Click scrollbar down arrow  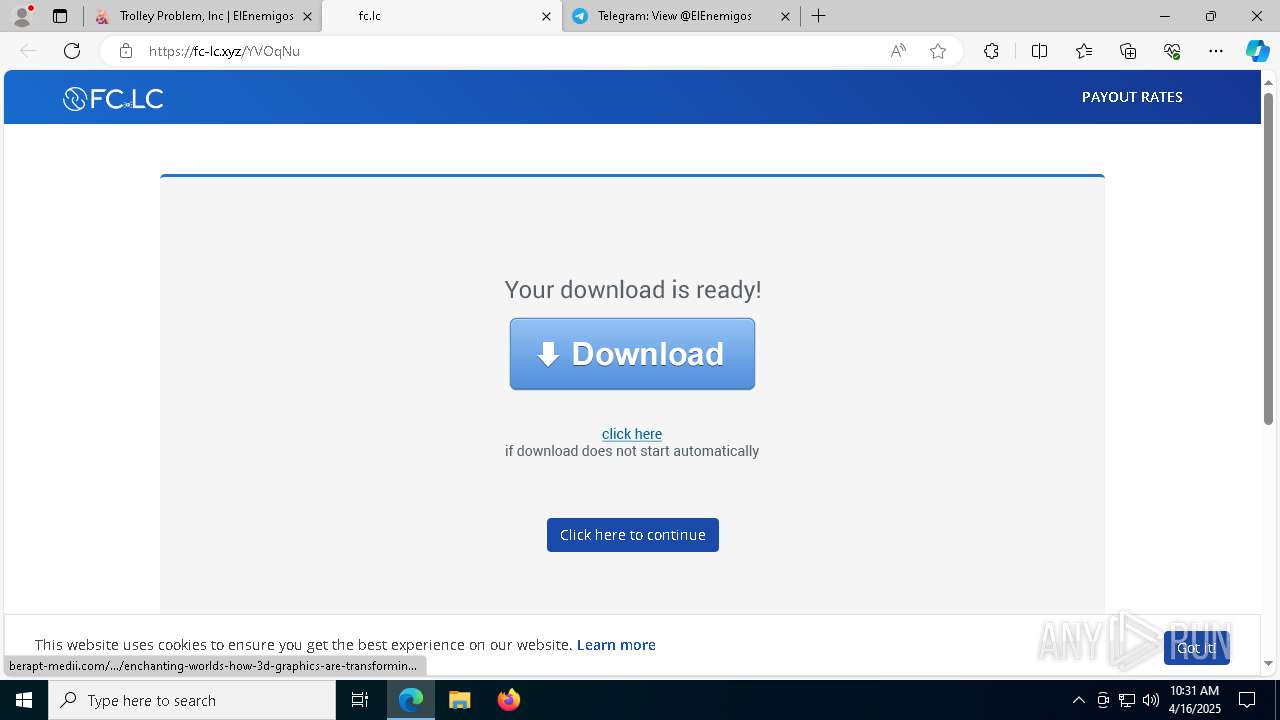[x=1268, y=663]
